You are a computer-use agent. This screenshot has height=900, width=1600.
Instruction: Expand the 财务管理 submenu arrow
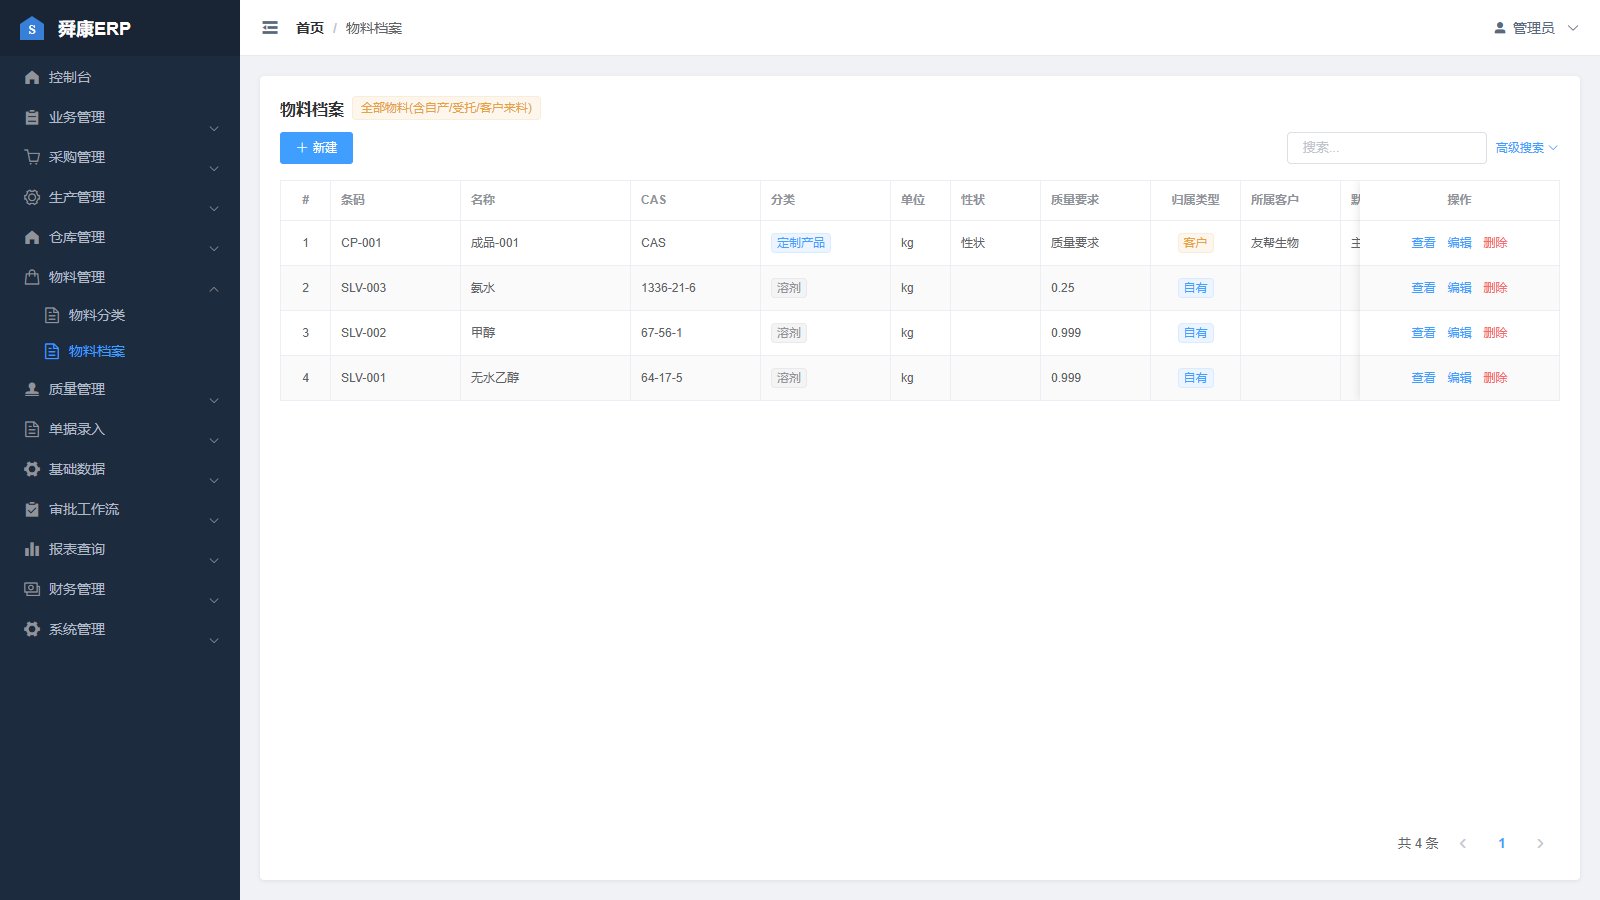214,601
